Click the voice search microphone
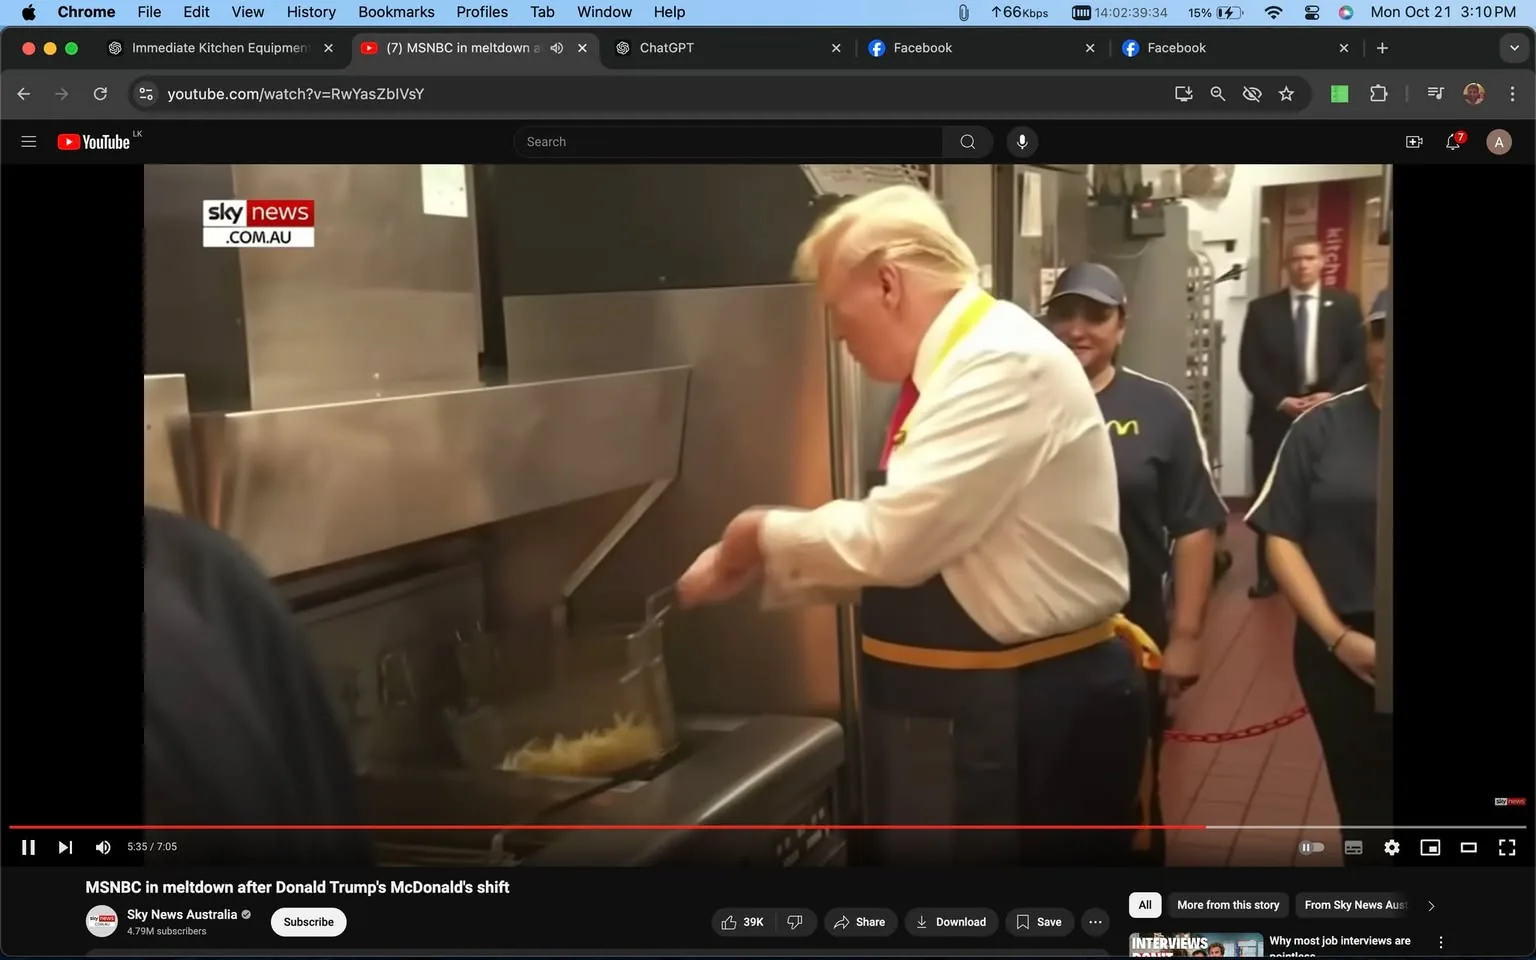Image resolution: width=1536 pixels, height=960 pixels. [x=1022, y=141]
